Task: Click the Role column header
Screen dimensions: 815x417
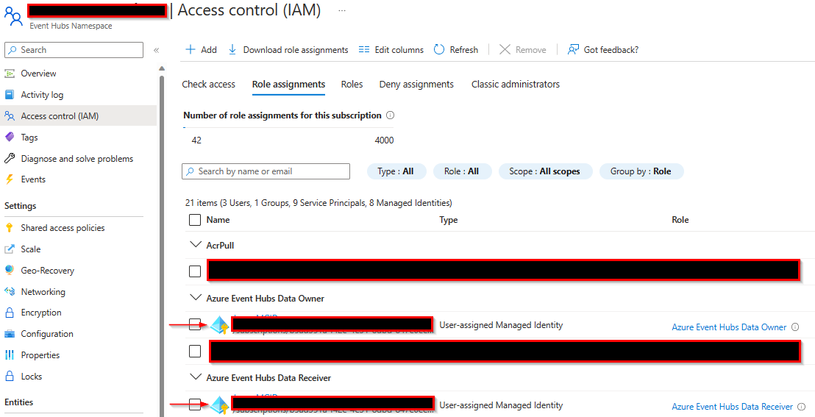Action: tap(680, 220)
